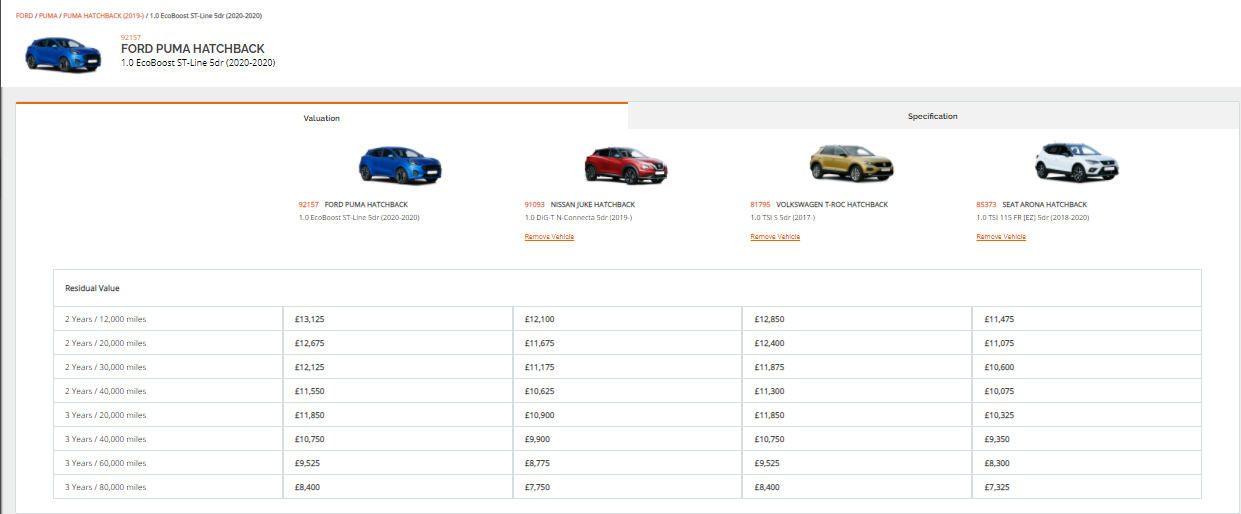Click the £10,325 value cell

click(1087, 415)
